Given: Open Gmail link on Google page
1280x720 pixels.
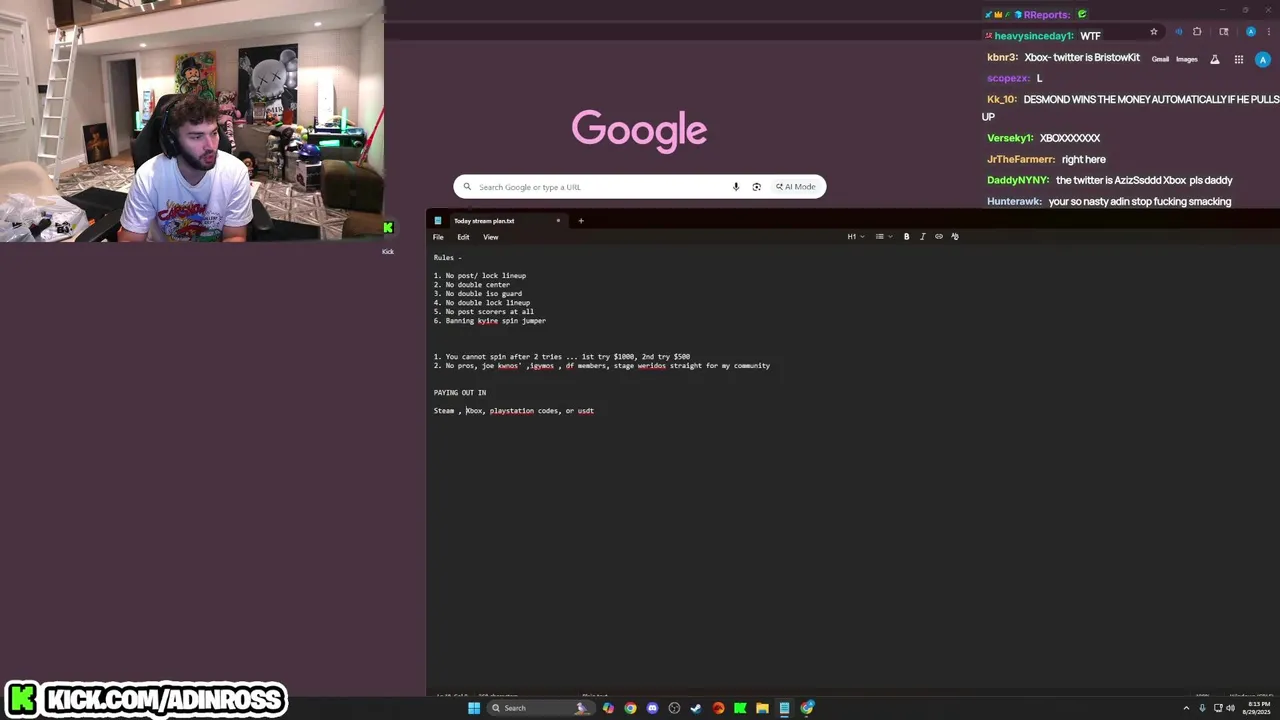Looking at the screenshot, I should (x=1160, y=59).
